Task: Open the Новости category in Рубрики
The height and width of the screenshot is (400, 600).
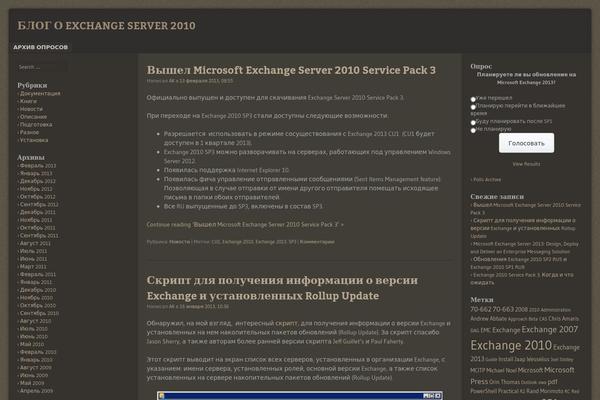Action: click(31, 109)
